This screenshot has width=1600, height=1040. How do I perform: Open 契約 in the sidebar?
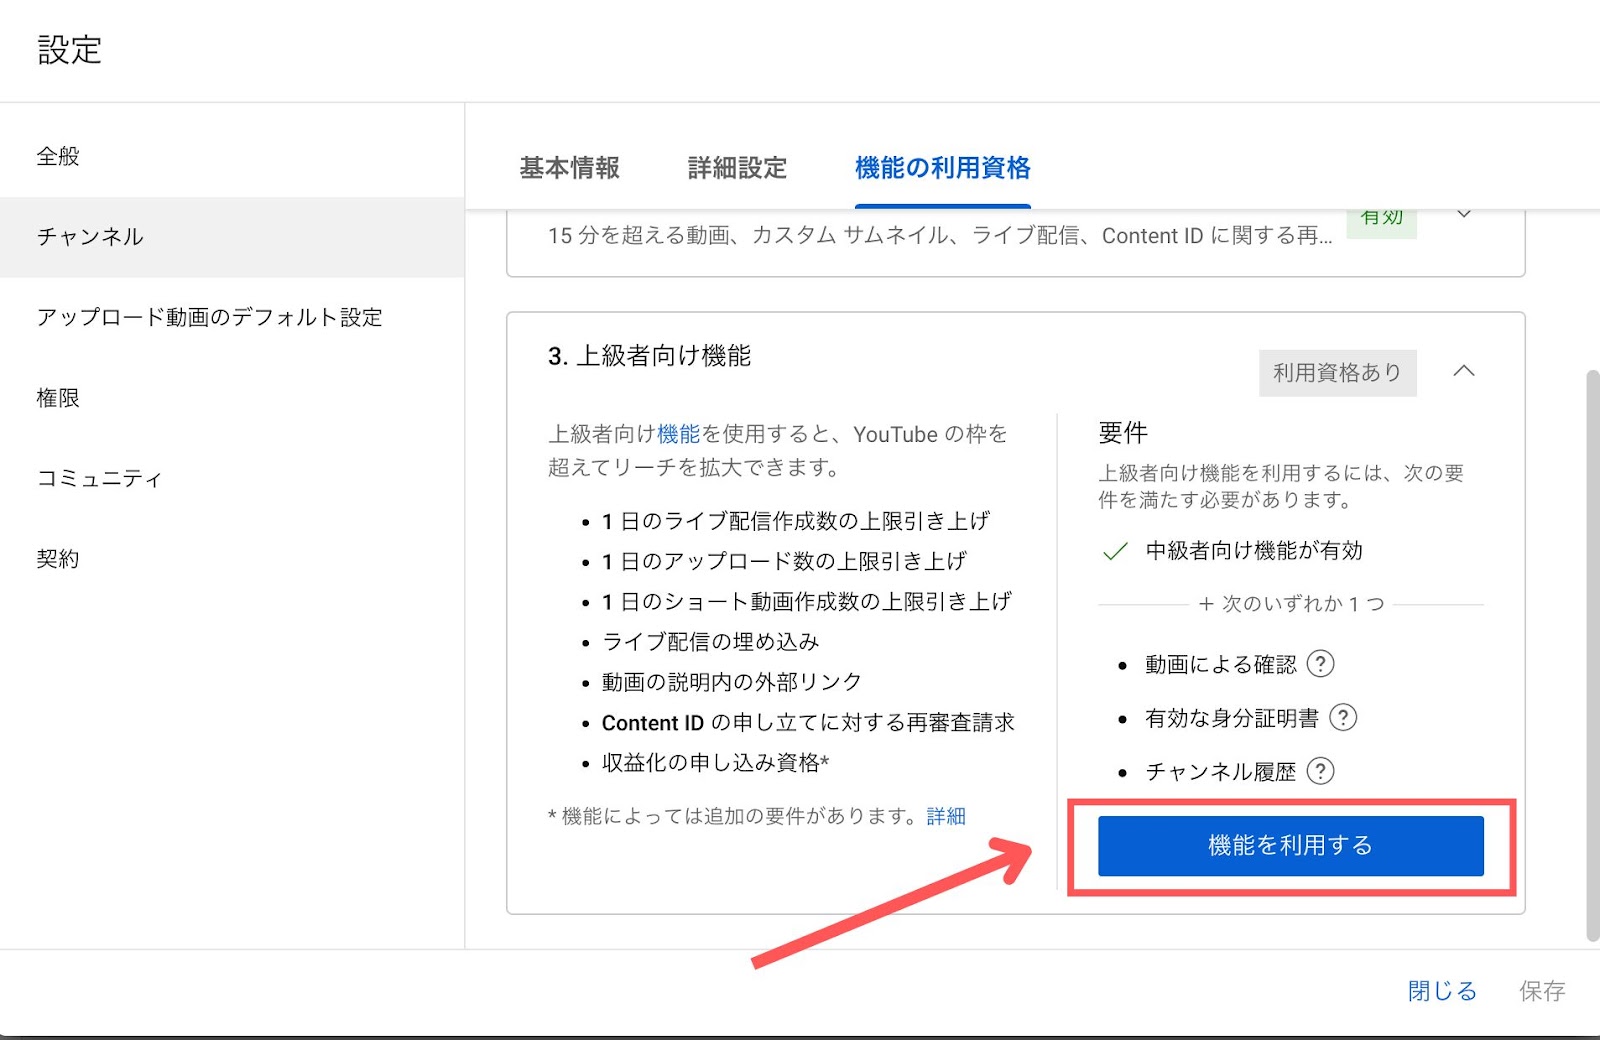point(232,559)
